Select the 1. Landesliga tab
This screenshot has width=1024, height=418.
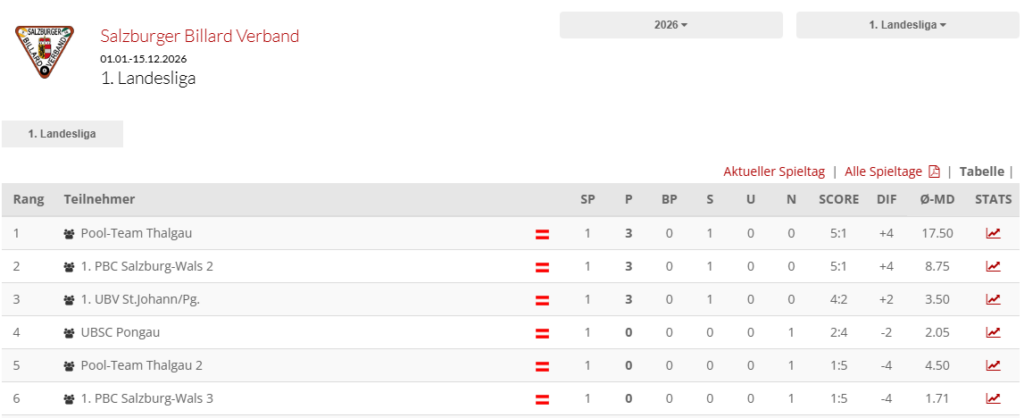click(62, 134)
